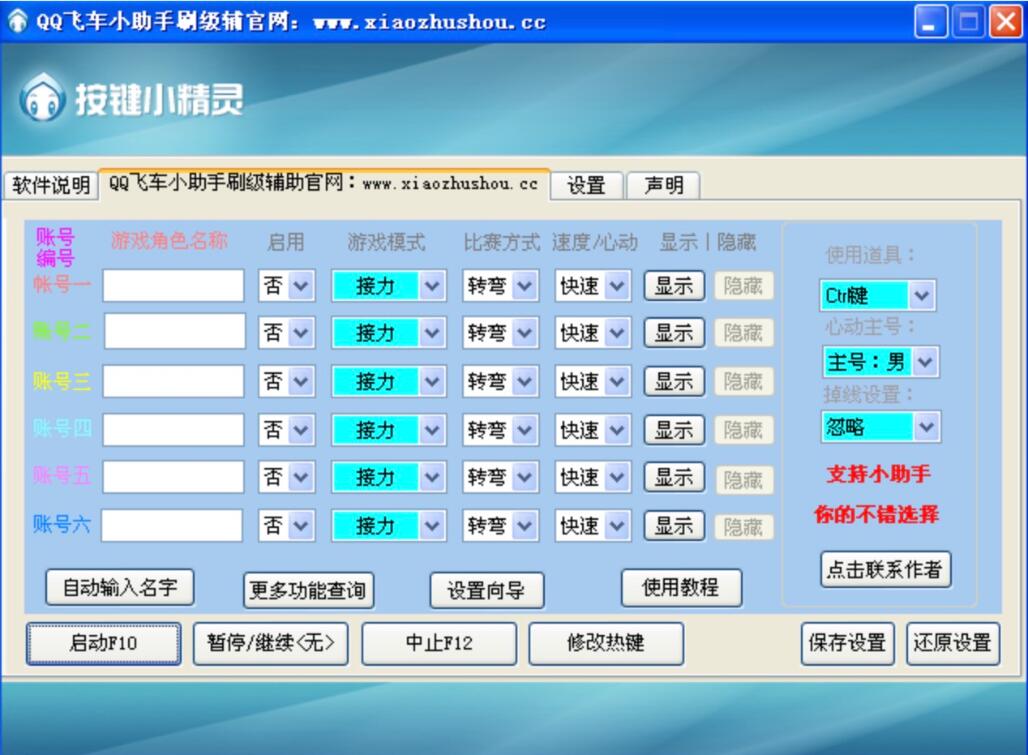Stop the script with 中止F12
This screenshot has height=755, width=1028.
tap(439, 644)
